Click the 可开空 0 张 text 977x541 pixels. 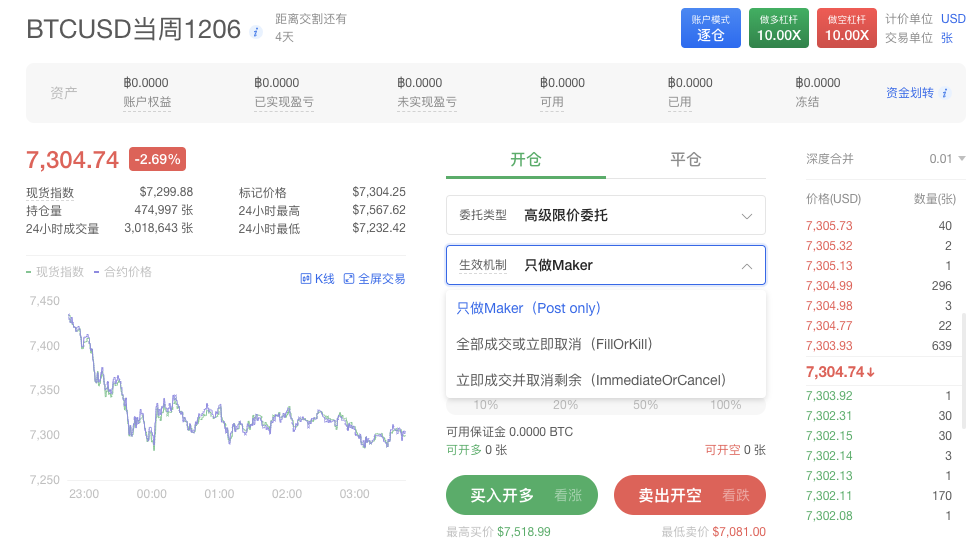coord(735,450)
